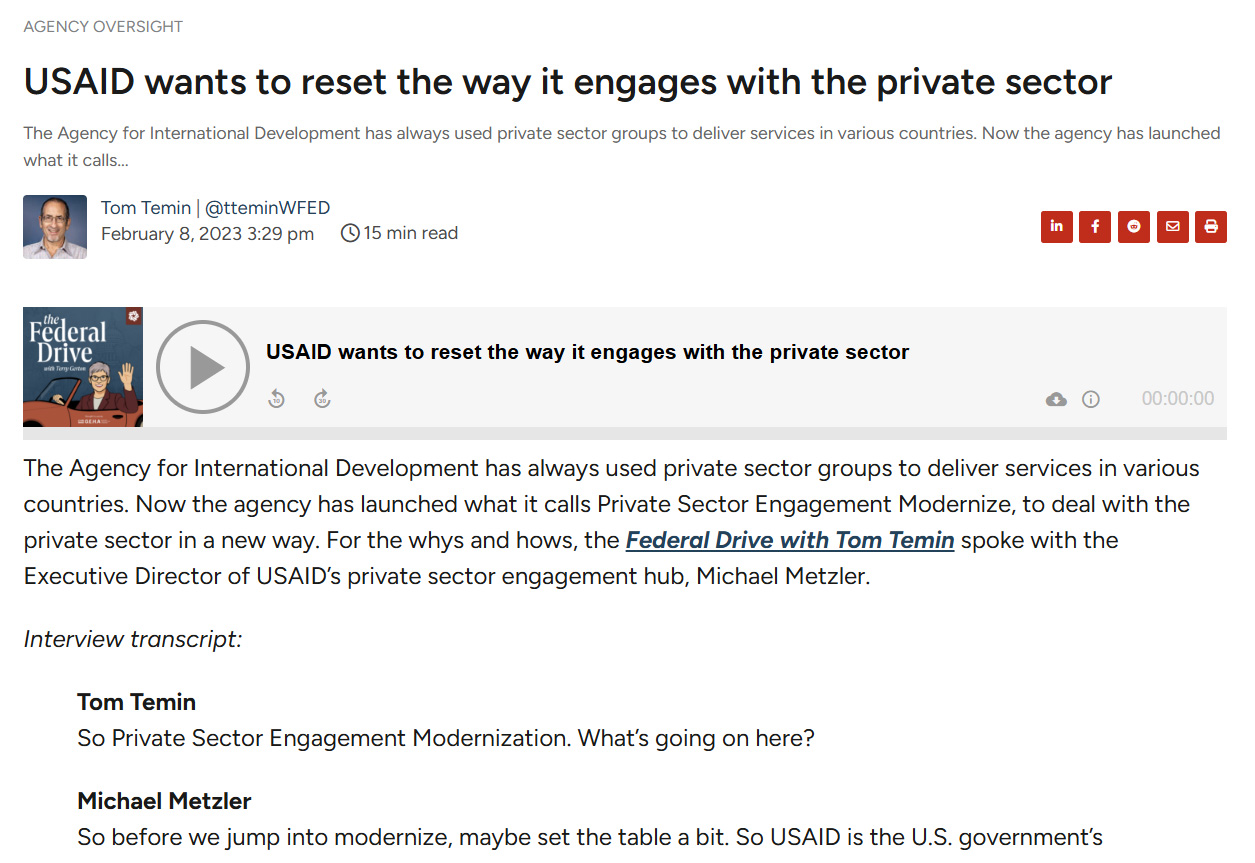
Task: Skip audio forward thirty seconds
Action: (x=322, y=399)
